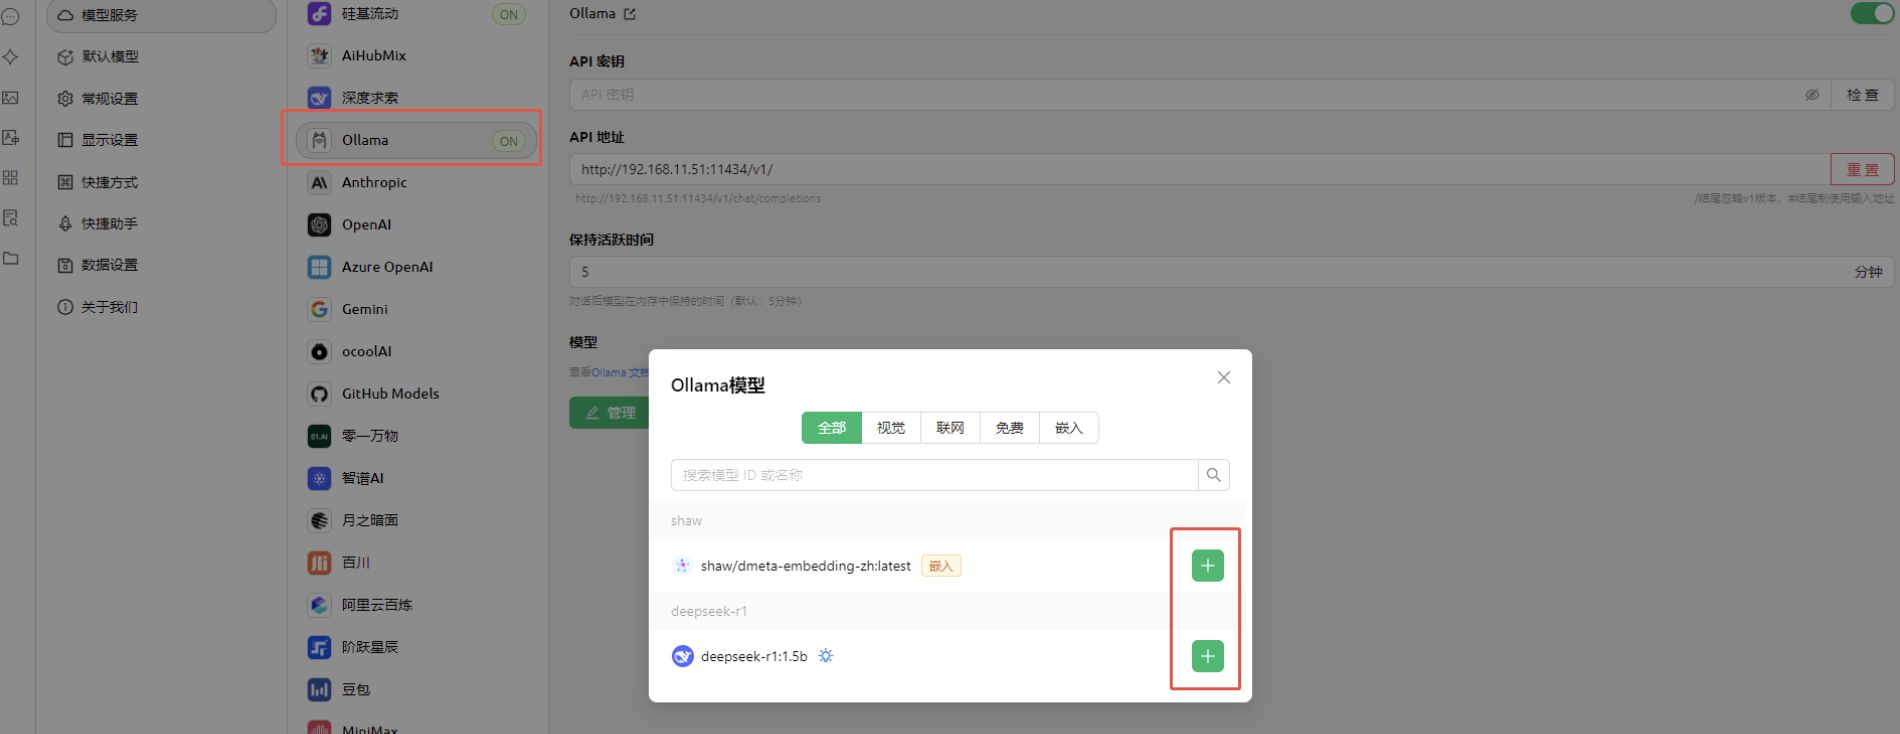Open 模型服务 settings section

(161, 15)
